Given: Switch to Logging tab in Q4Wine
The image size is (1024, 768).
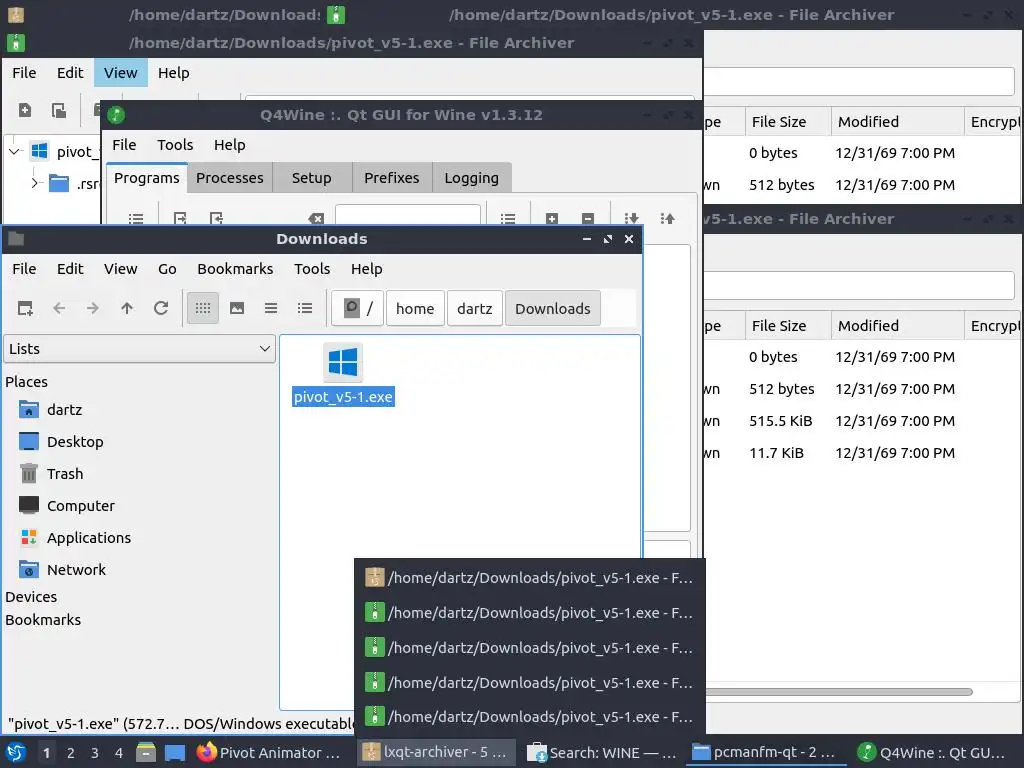Looking at the screenshot, I should 472,178.
